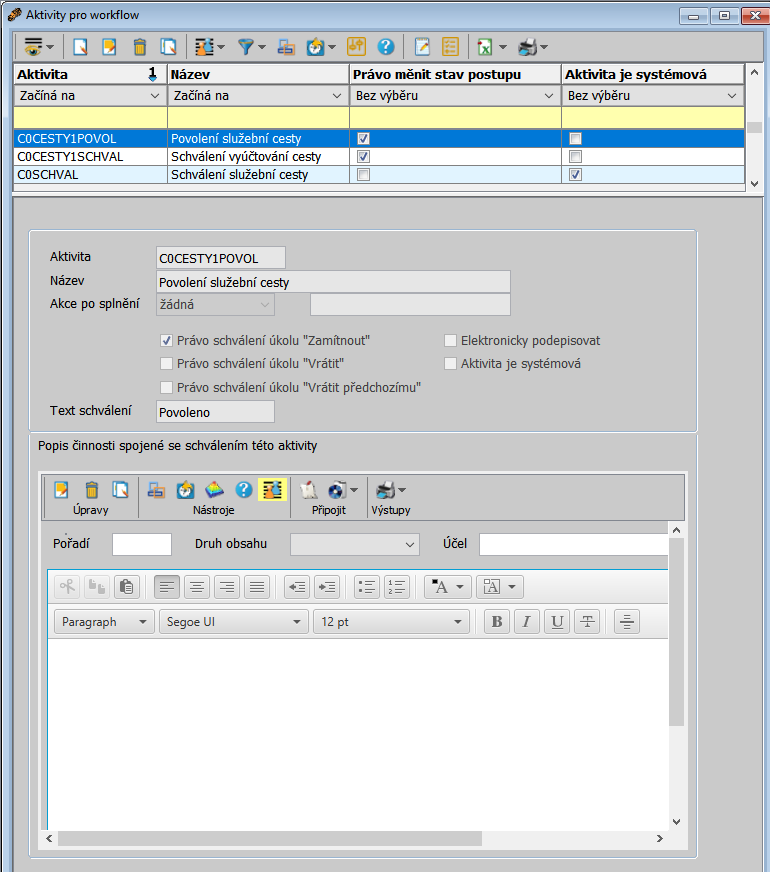Click the Excel export icon
The width and height of the screenshot is (770, 872).
coord(484,47)
